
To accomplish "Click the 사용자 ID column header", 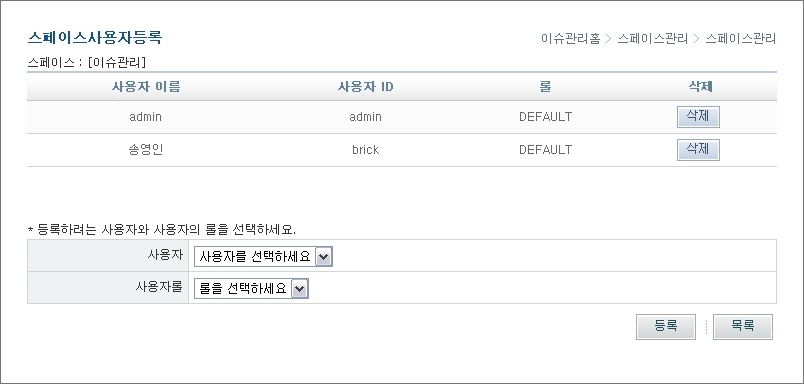I will pyautogui.click(x=366, y=87).
